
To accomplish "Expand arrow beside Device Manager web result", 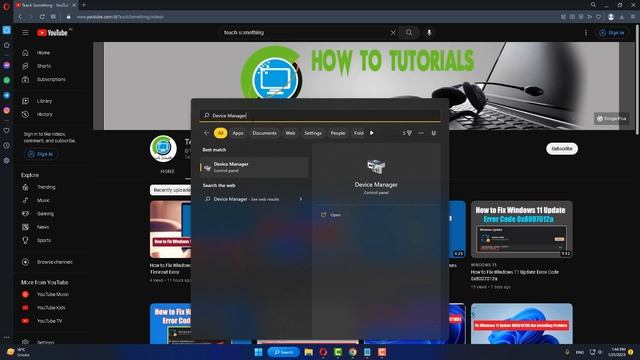I will 301,199.
